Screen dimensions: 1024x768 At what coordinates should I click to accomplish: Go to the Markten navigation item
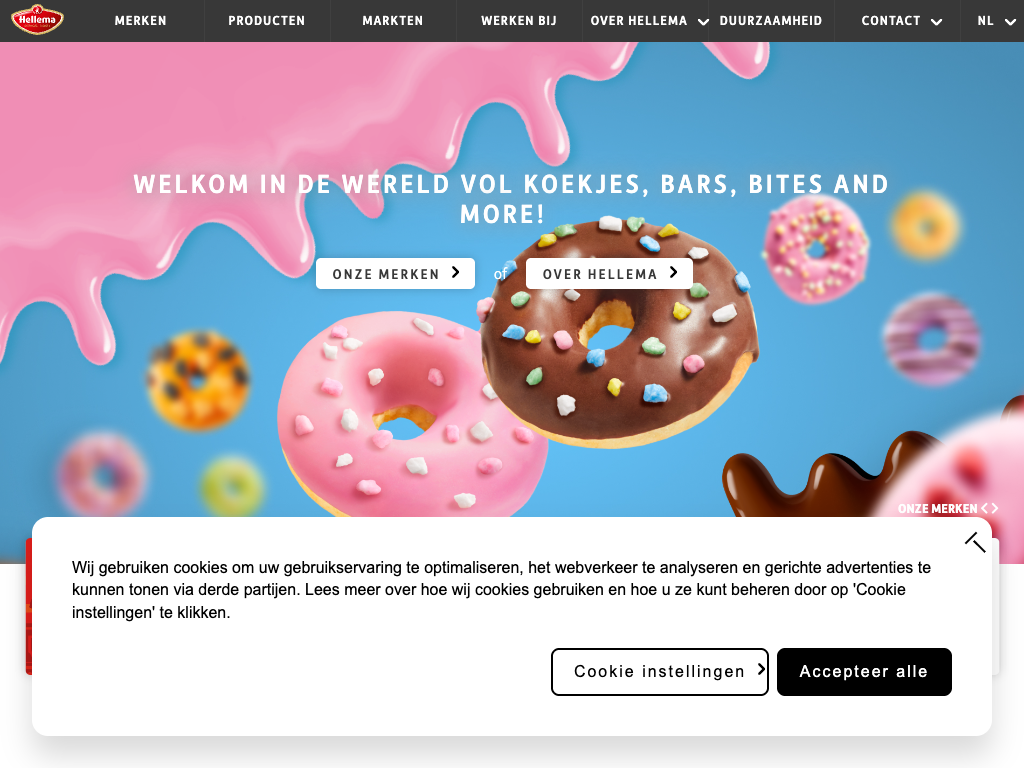(x=392, y=21)
